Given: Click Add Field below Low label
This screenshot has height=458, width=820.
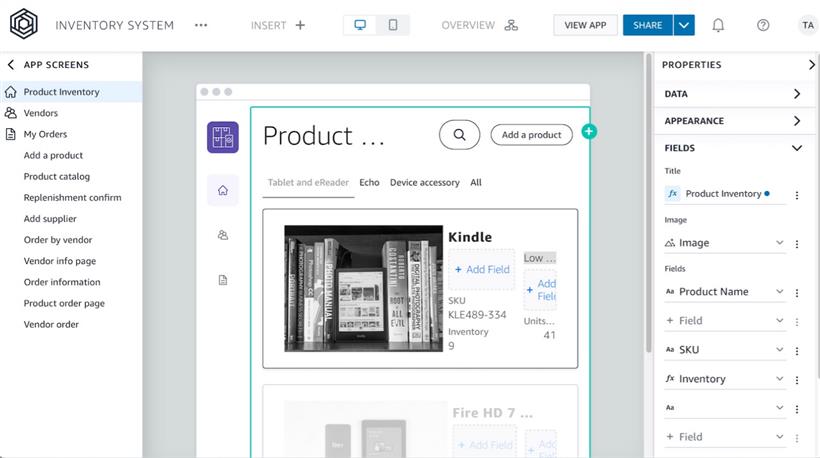Looking at the screenshot, I should 541,290.
